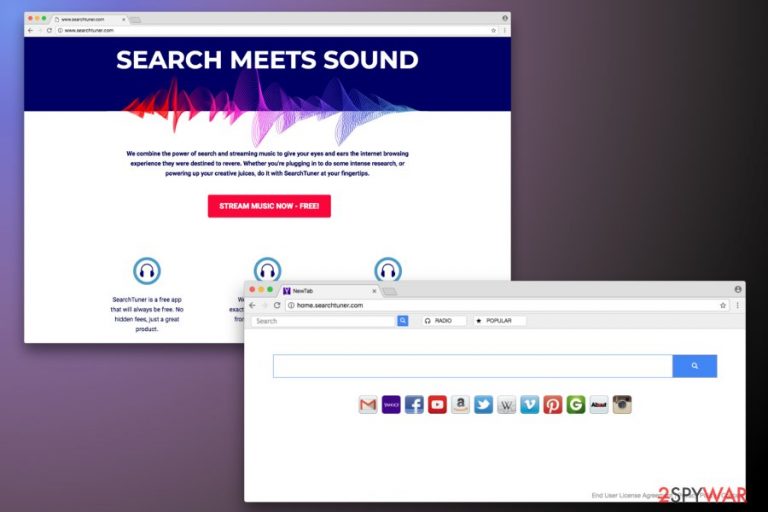This screenshot has width=768, height=512.
Task: Open profile icon in back window
Action: pos(504,18)
